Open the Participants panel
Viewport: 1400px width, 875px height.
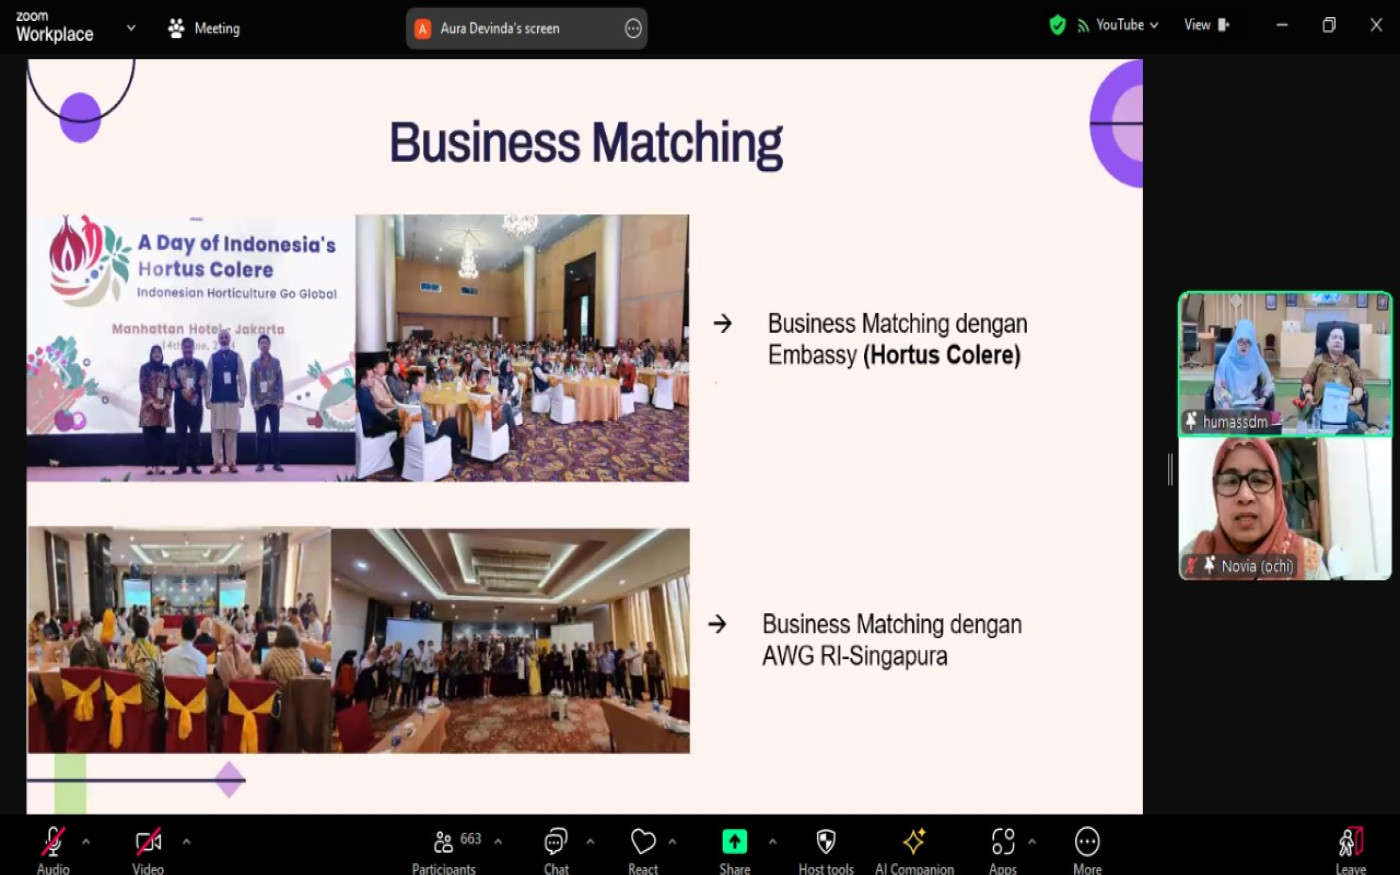point(445,843)
